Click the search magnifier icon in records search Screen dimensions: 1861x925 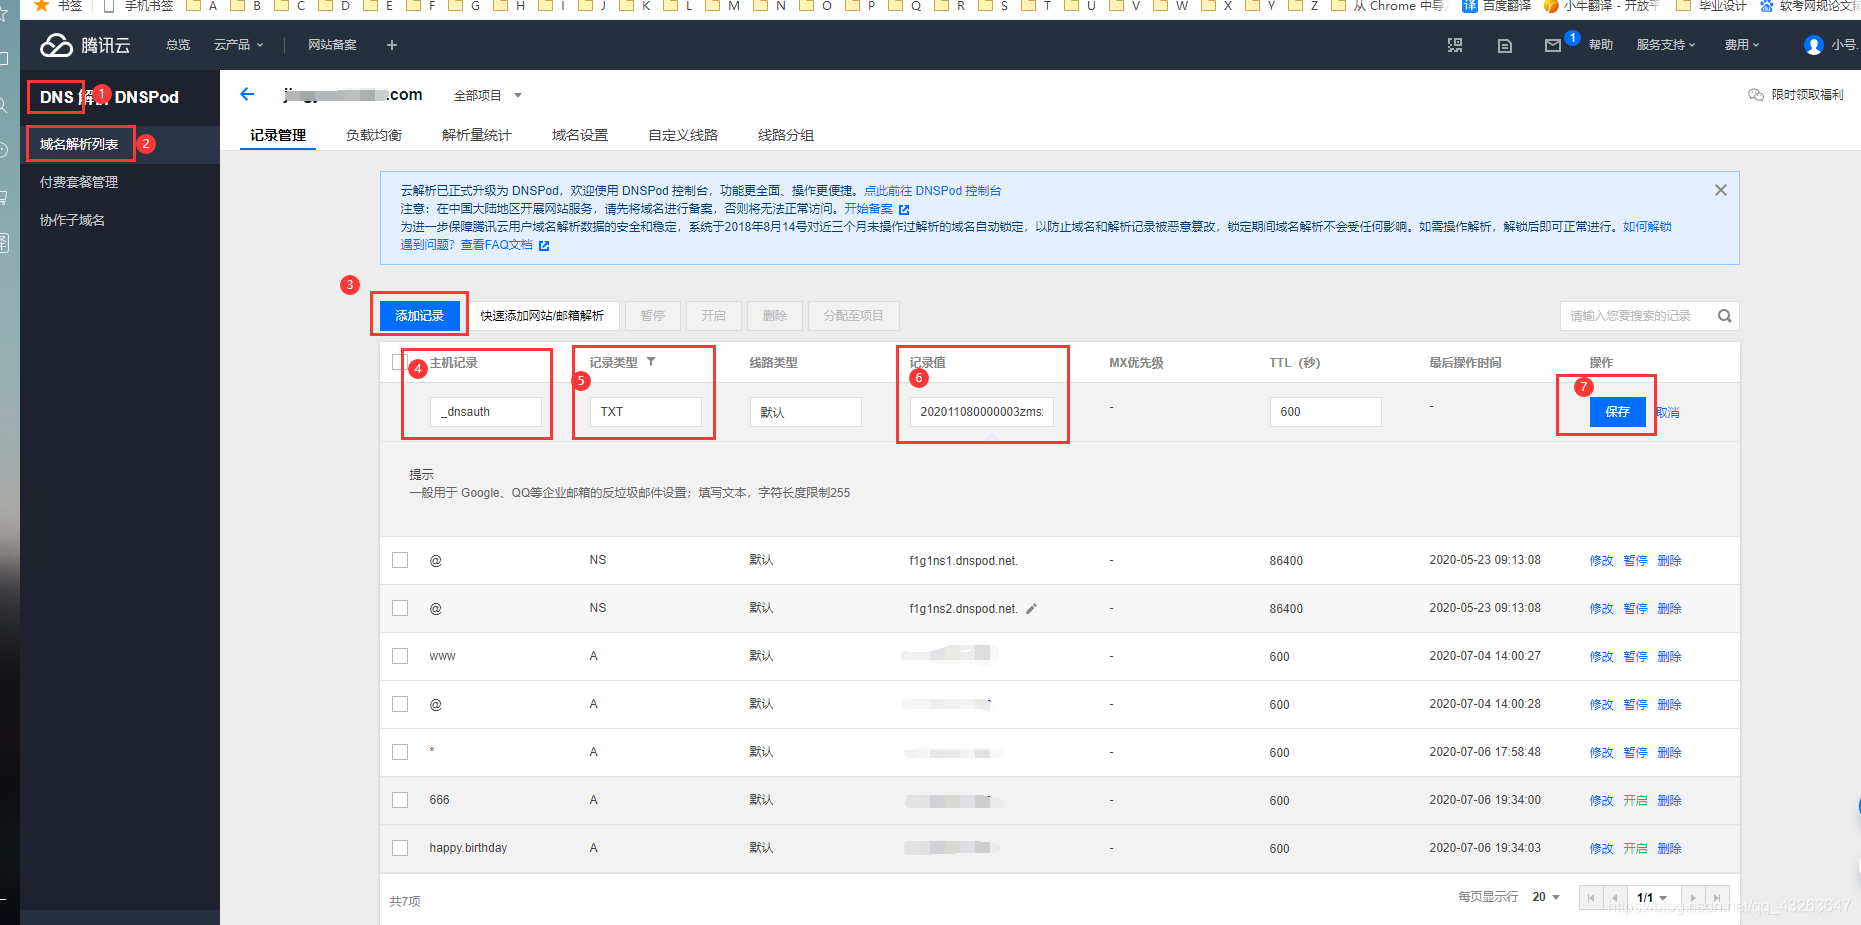1724,316
